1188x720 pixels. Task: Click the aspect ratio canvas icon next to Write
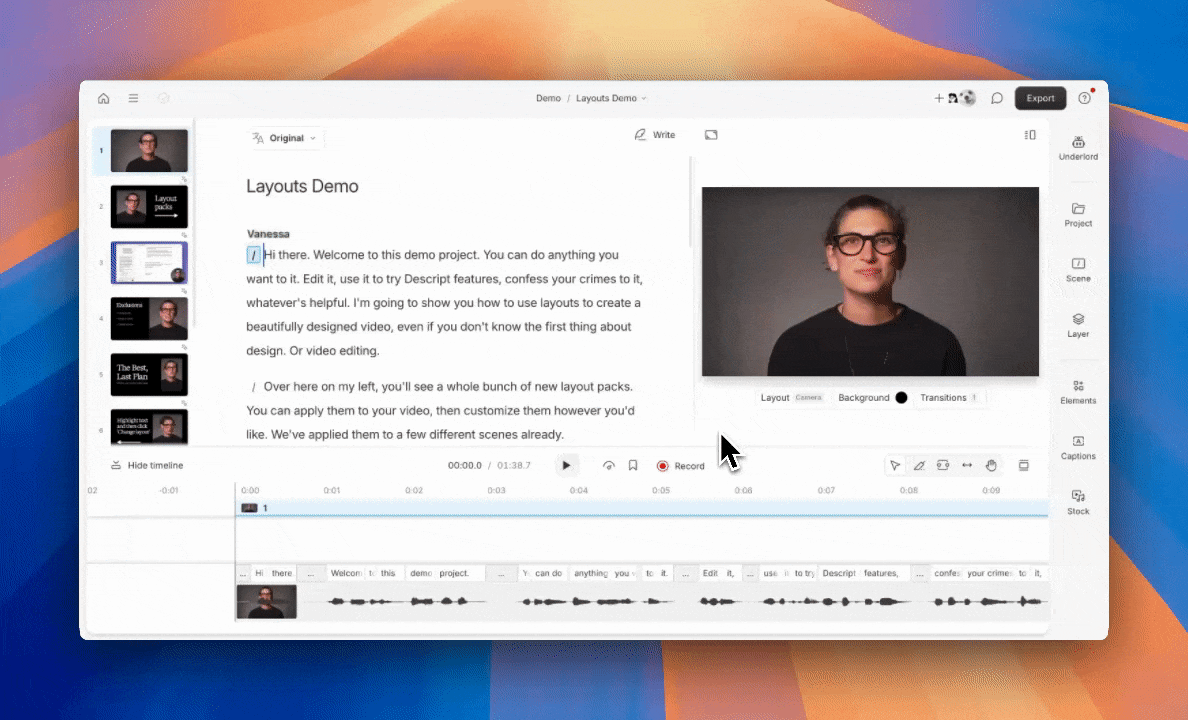point(711,135)
